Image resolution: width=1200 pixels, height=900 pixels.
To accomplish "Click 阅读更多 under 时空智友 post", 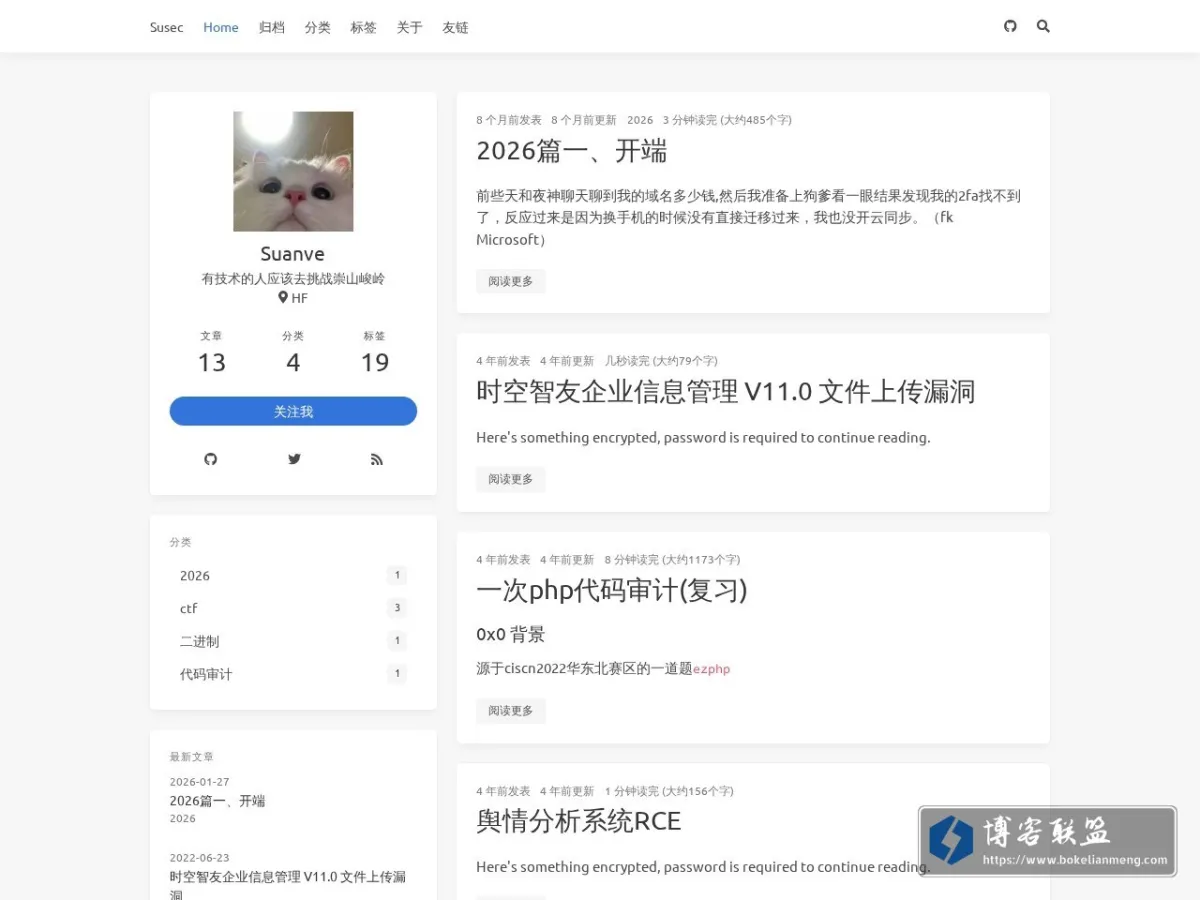I will [511, 479].
